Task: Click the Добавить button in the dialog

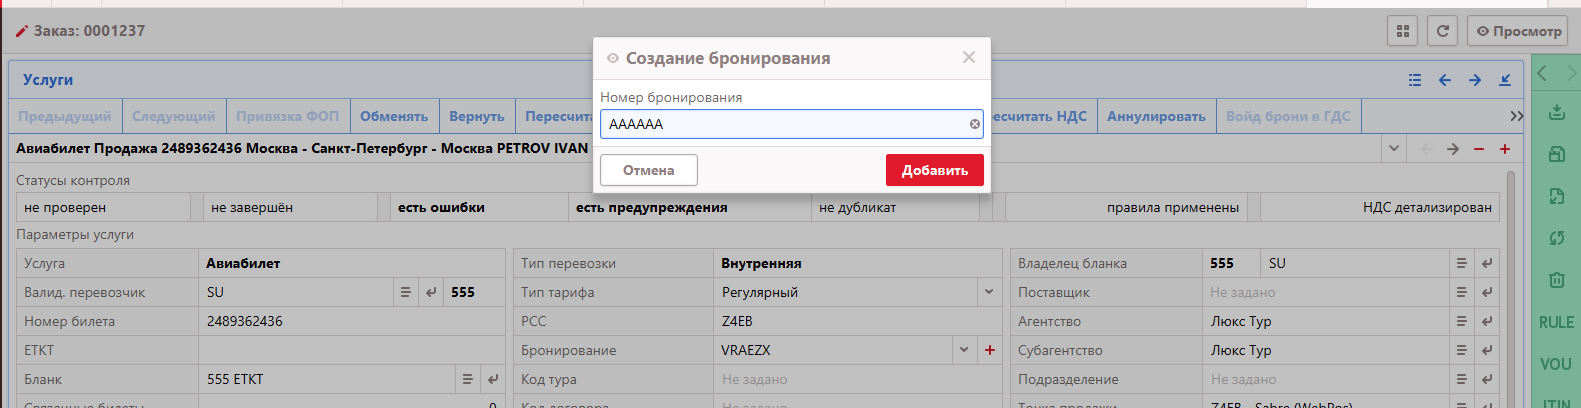Action: point(934,170)
